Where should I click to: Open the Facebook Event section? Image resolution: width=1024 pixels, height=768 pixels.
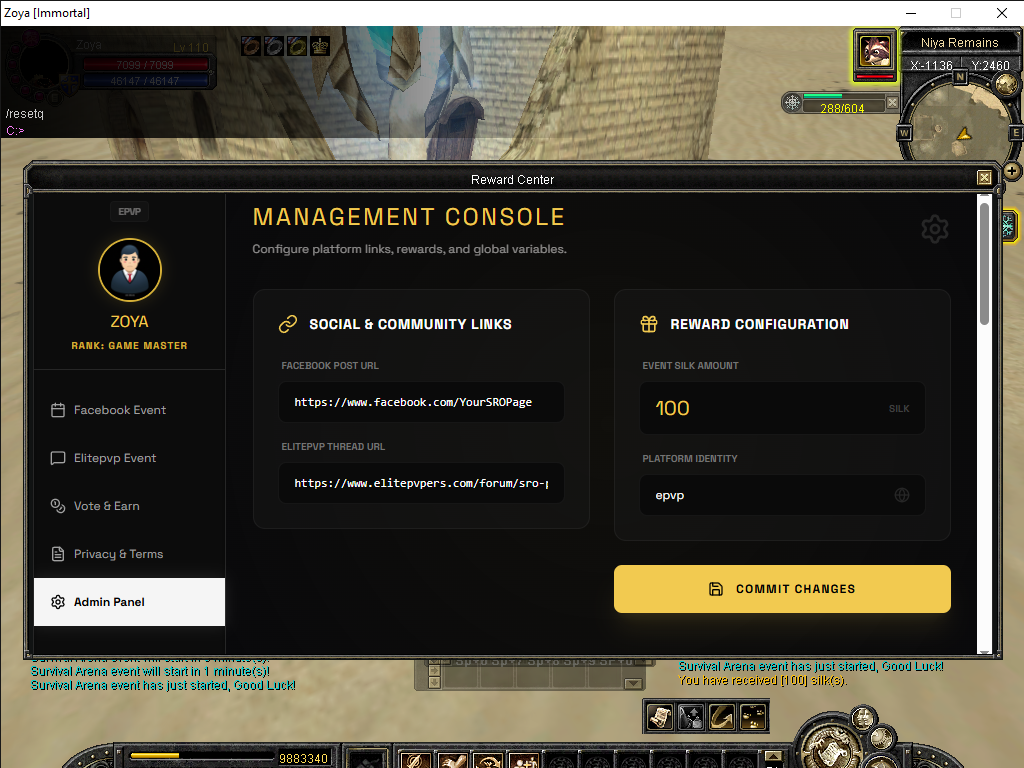[129, 410]
